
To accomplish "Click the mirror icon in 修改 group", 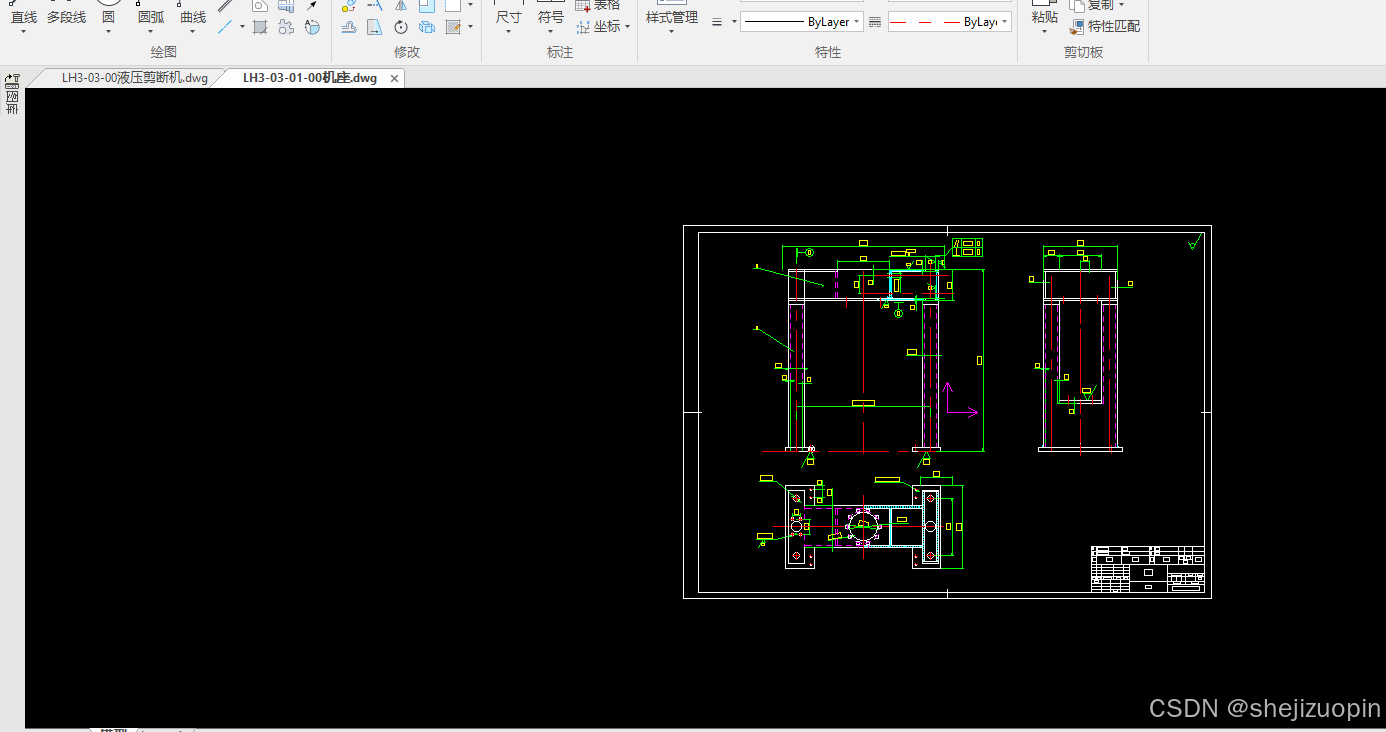I will click(x=401, y=5).
